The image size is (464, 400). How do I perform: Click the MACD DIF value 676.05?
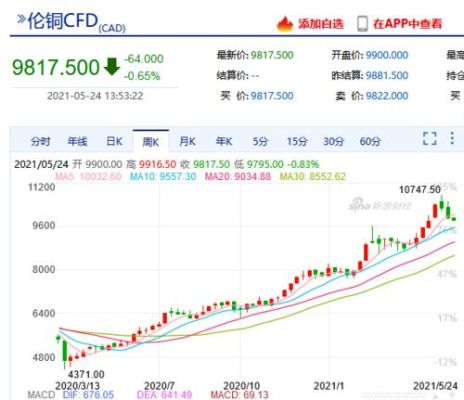[98, 395]
